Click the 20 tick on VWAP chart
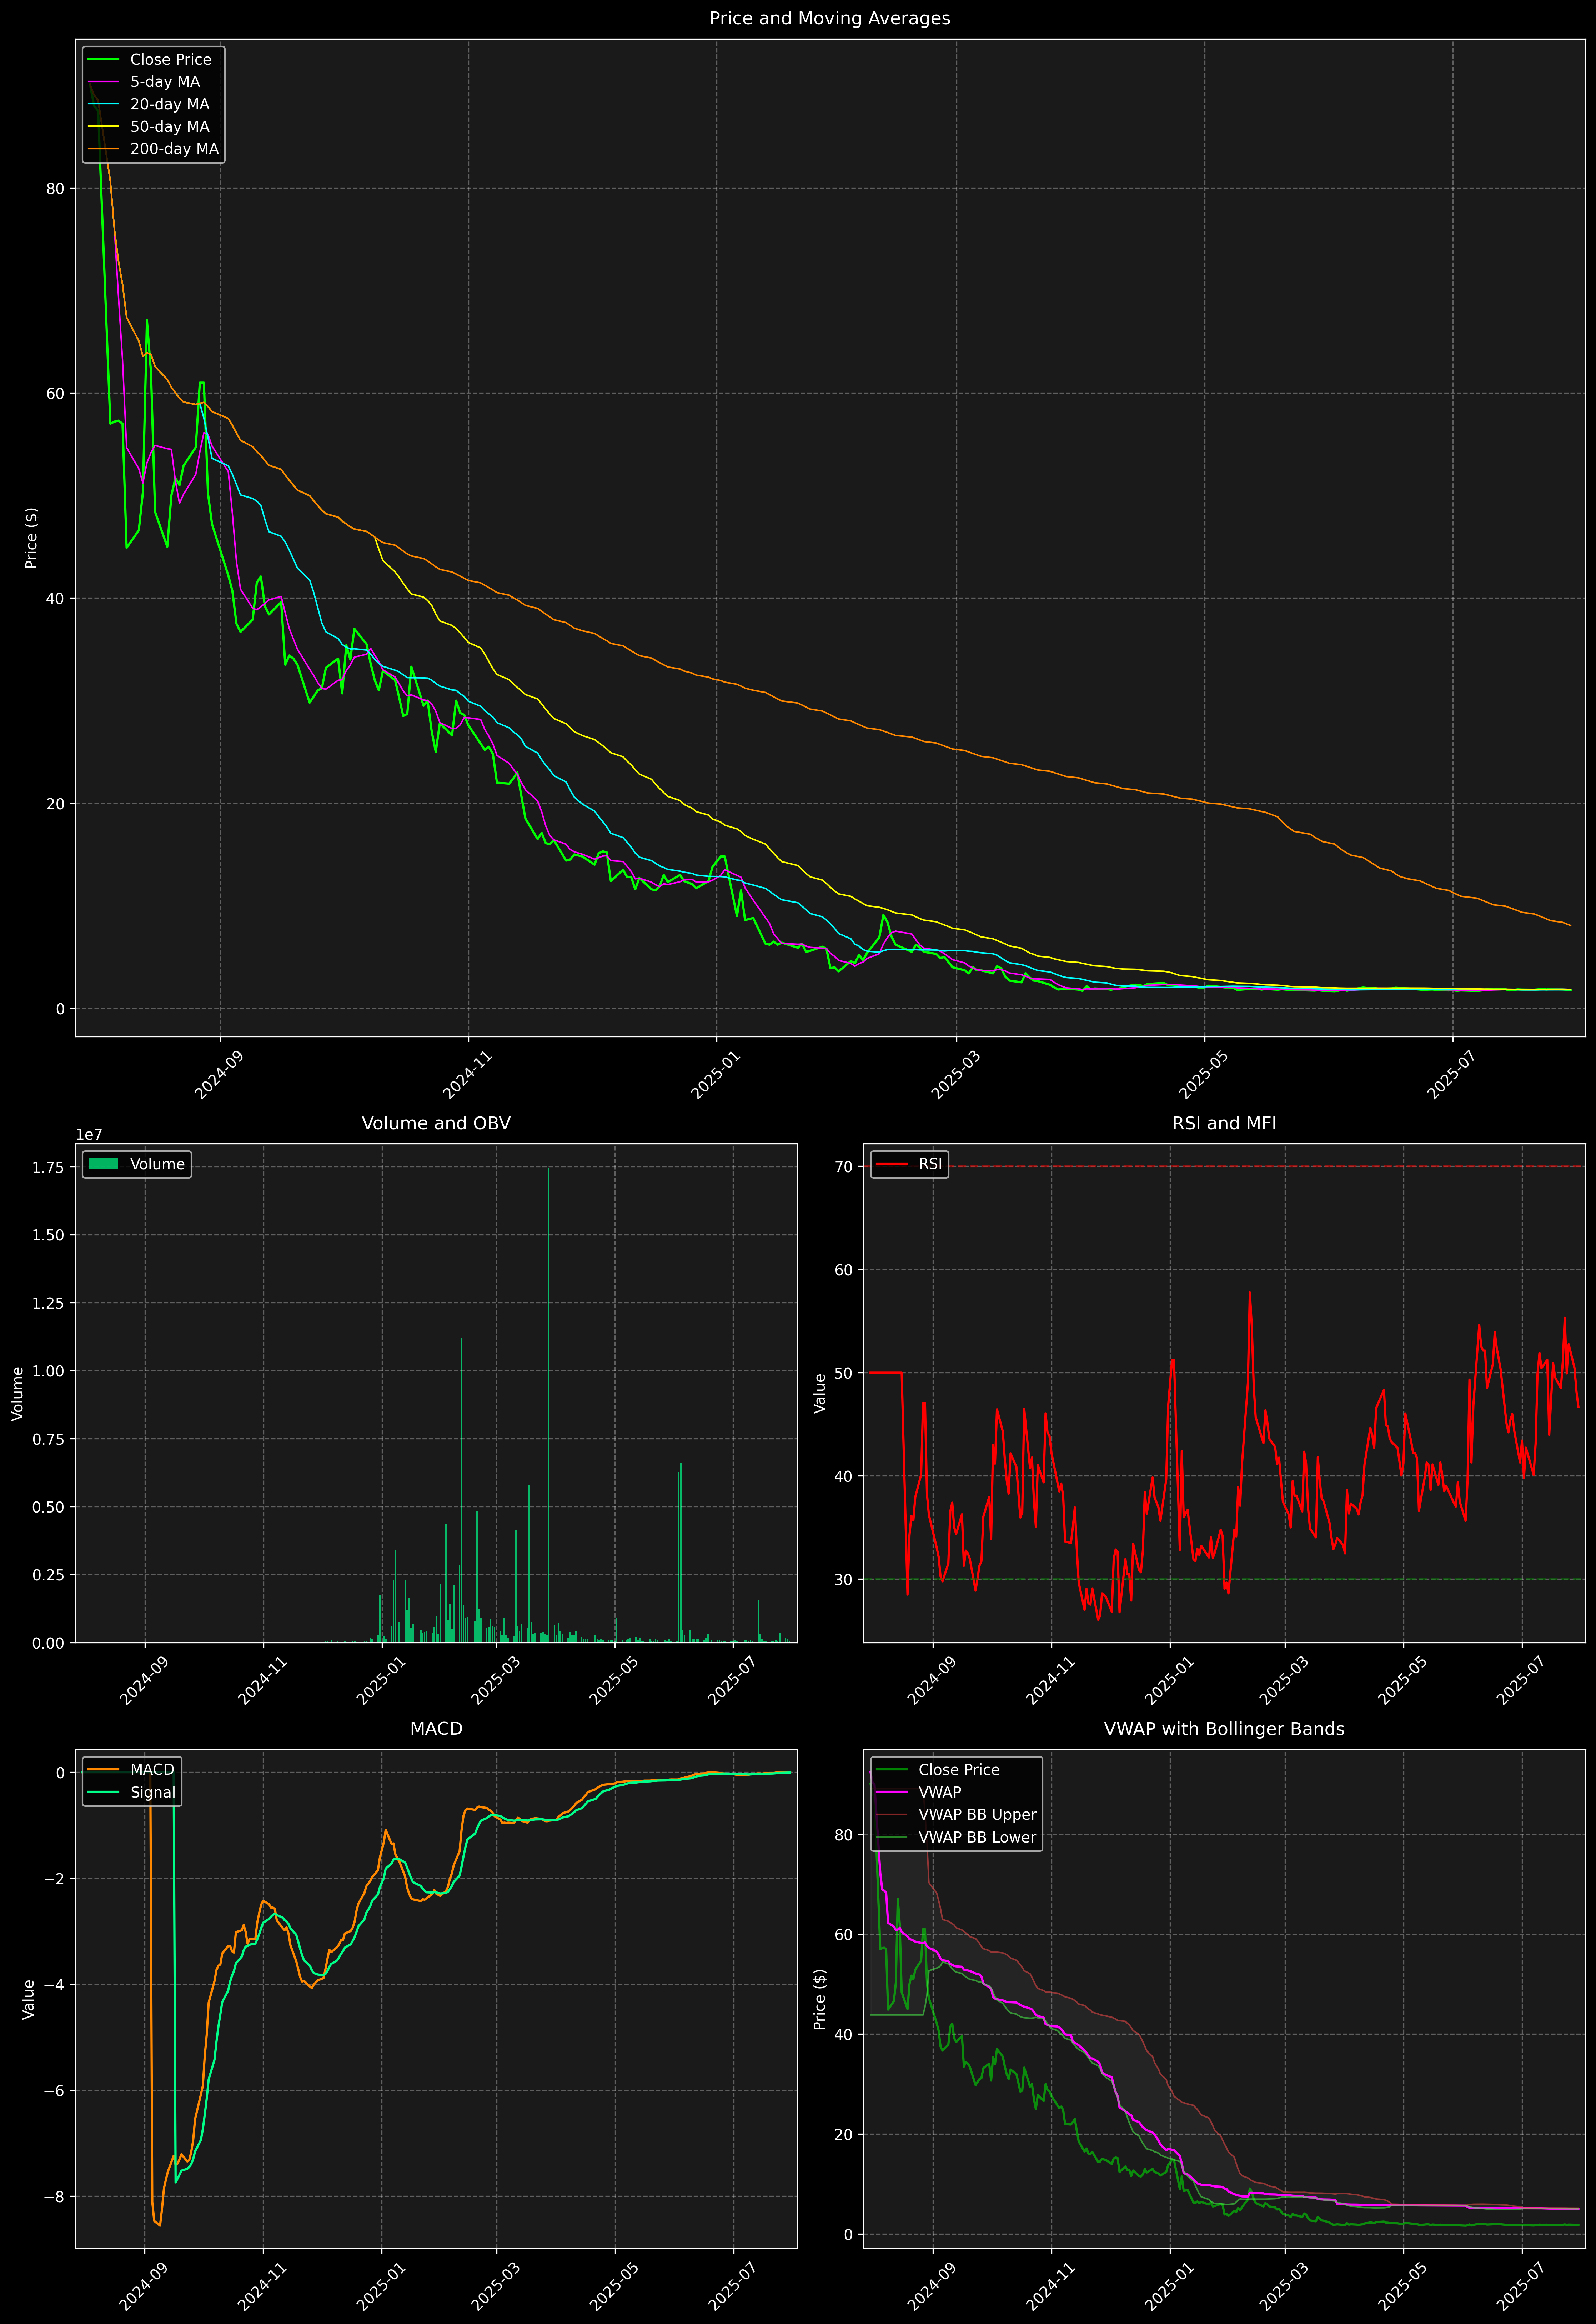The width and height of the screenshot is (1596, 2324). 843,2134
